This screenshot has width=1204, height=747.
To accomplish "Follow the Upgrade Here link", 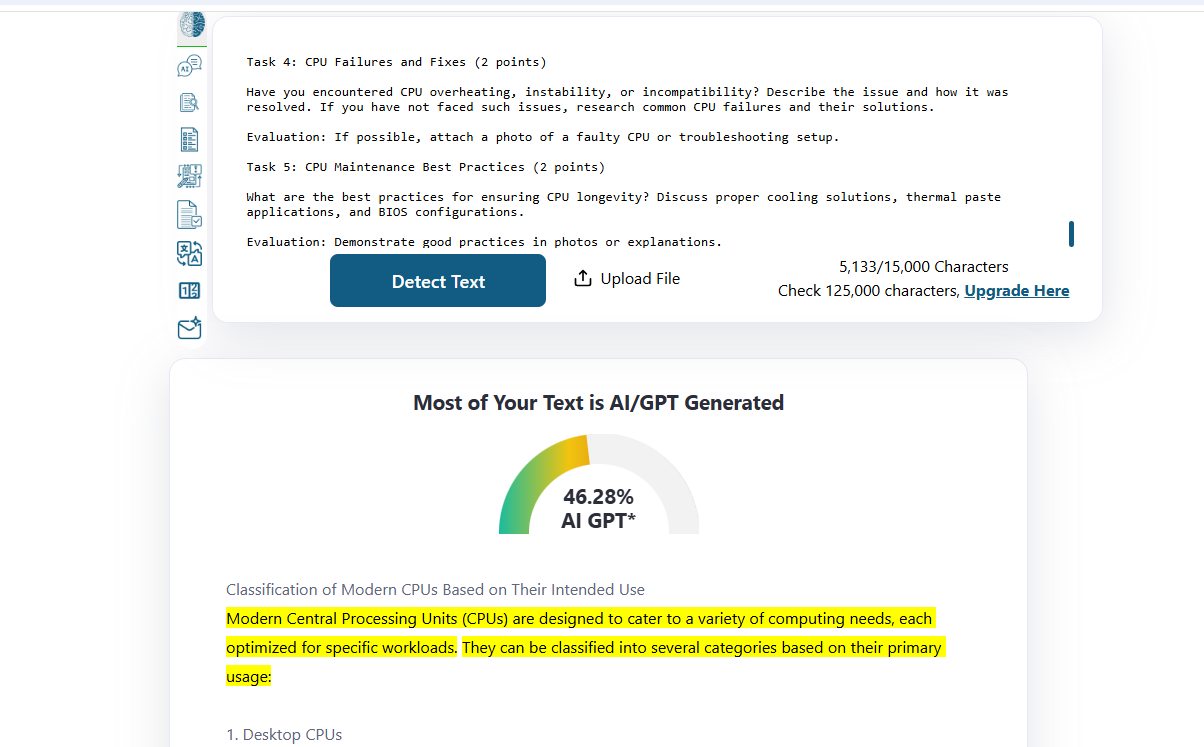I will (1017, 291).
